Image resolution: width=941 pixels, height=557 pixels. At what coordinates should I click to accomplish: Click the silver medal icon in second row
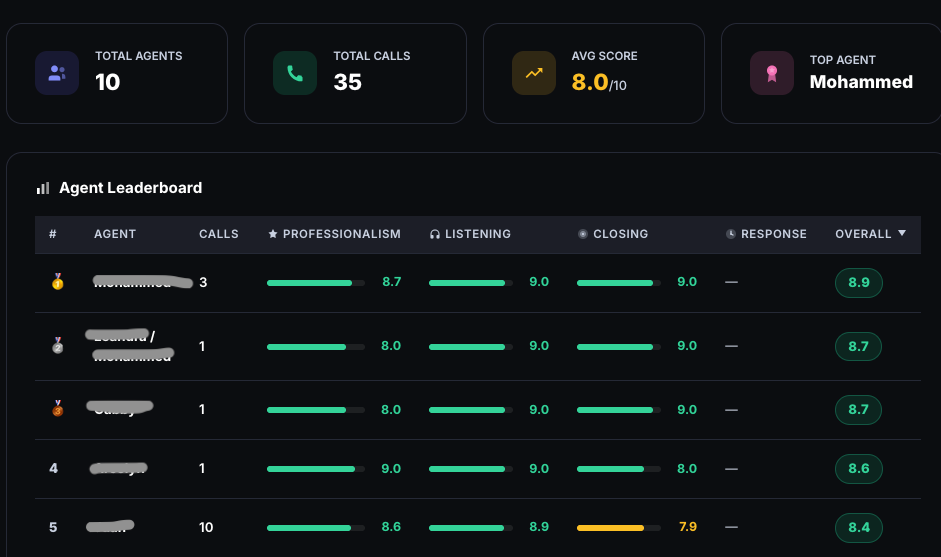(57, 346)
